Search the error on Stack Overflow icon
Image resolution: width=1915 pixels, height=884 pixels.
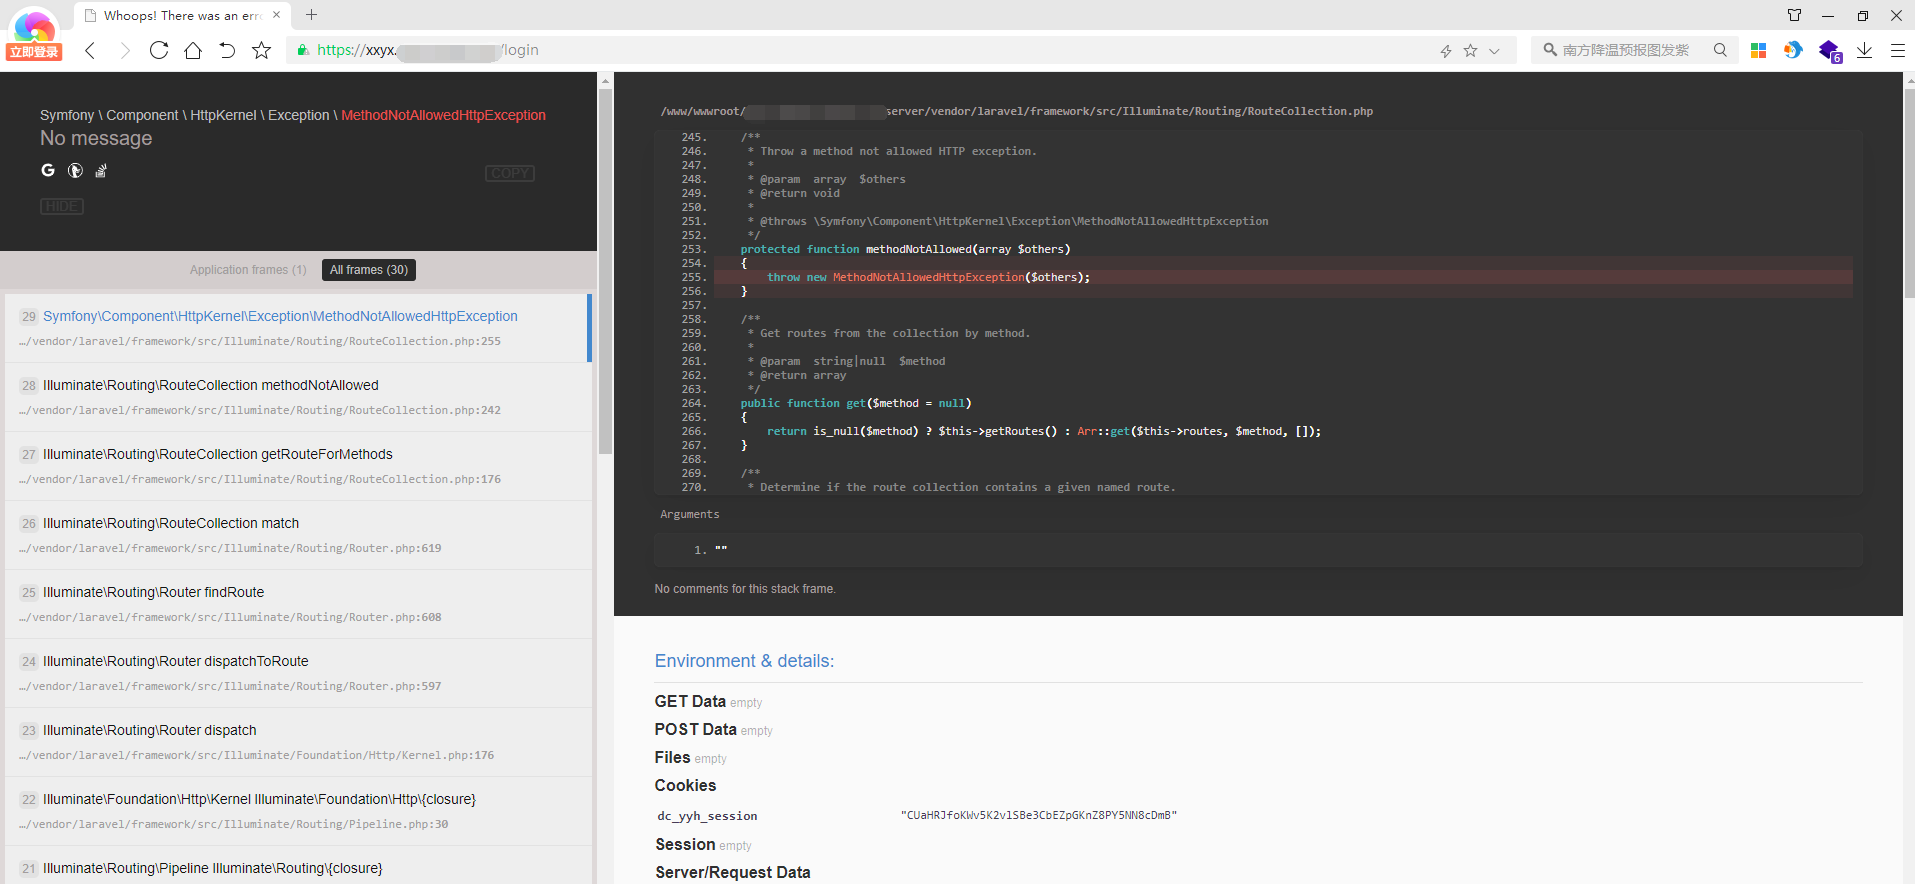tap(101, 171)
